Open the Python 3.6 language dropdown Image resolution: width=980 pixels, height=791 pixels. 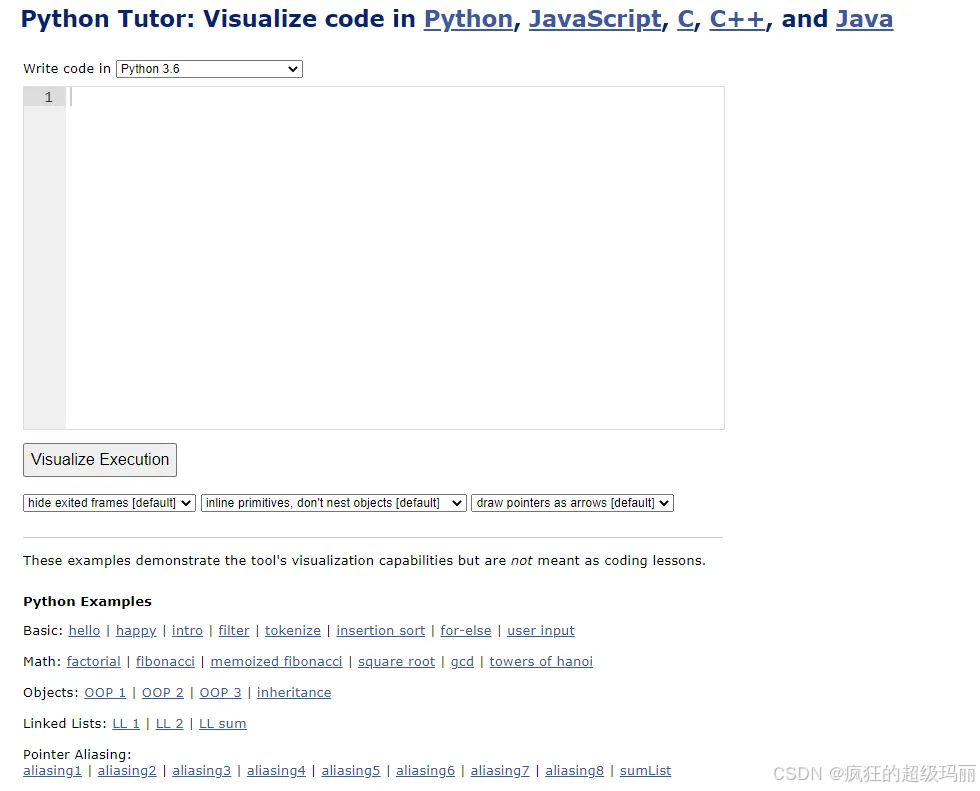click(208, 69)
